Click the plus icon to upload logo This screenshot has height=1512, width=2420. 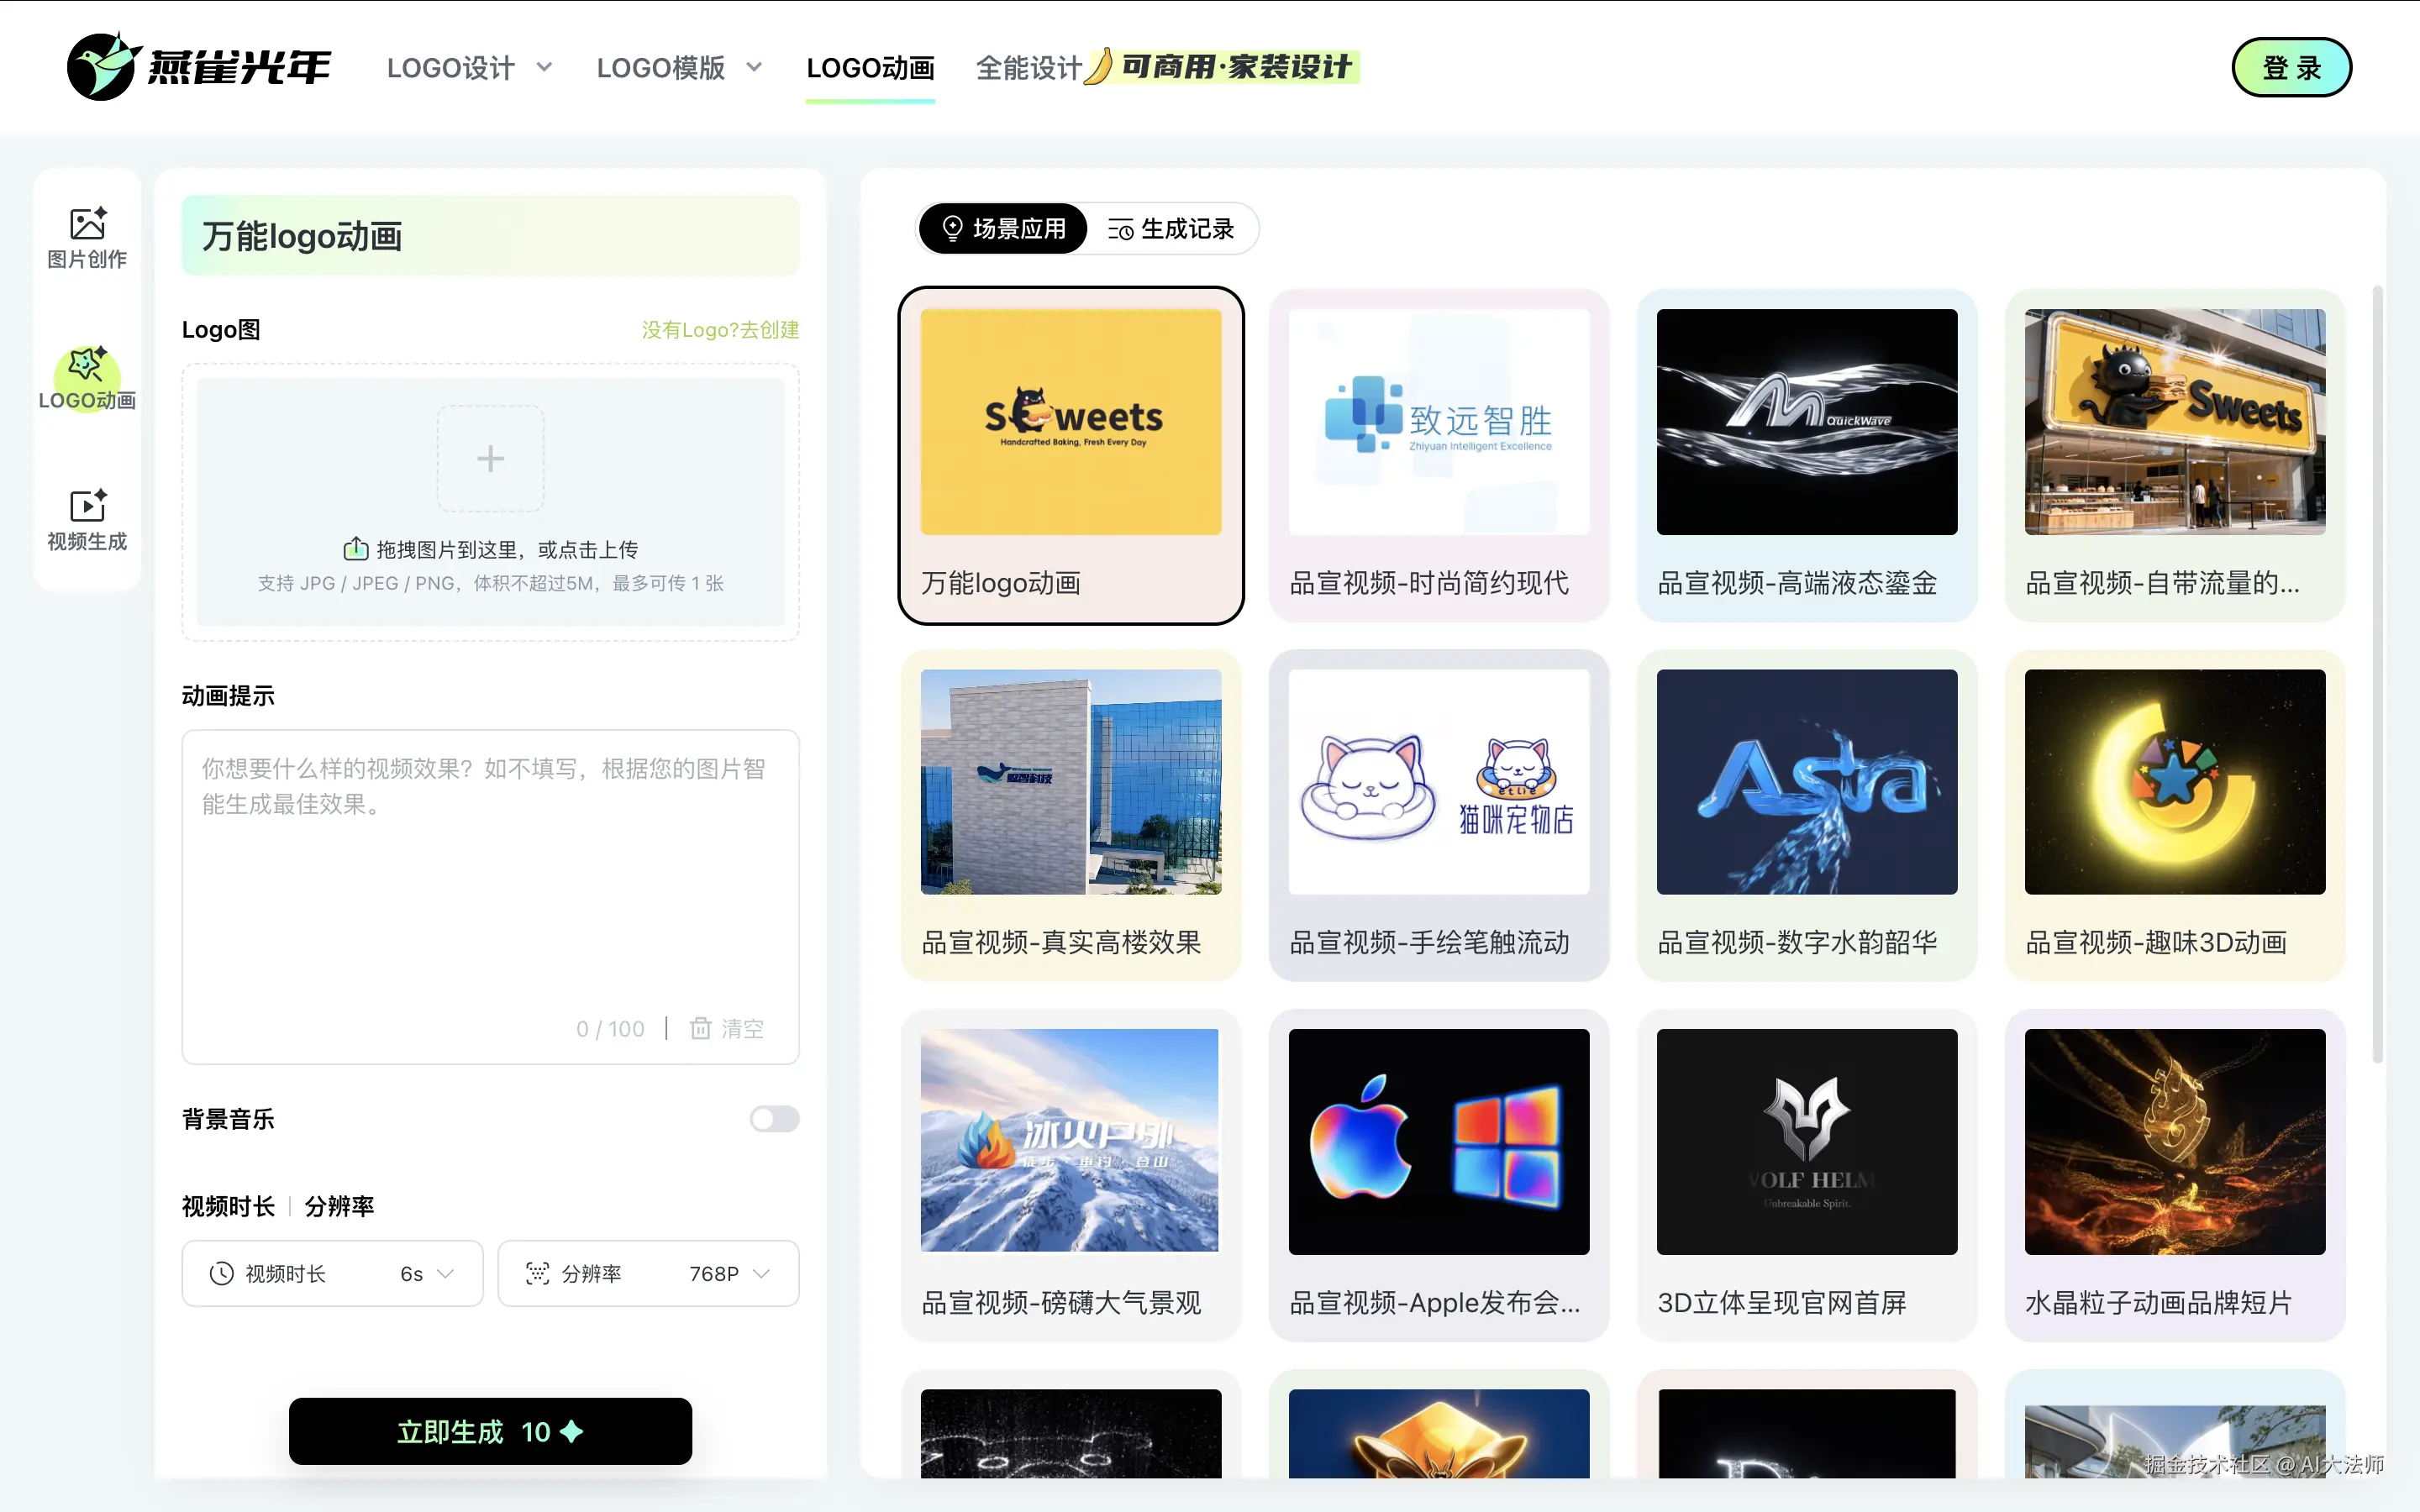point(490,458)
